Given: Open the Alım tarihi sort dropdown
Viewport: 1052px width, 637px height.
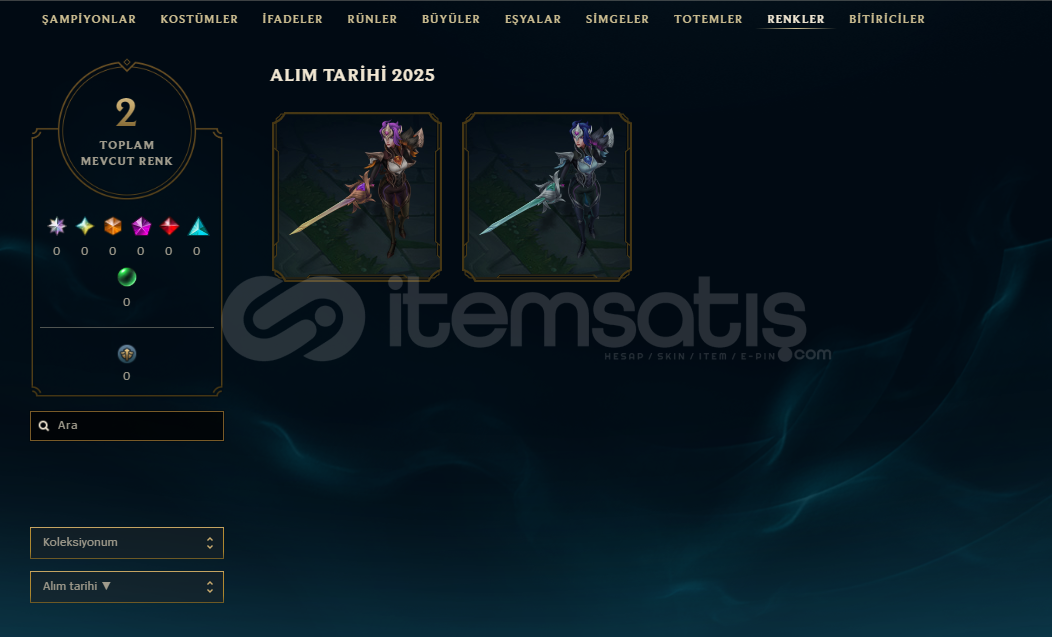Looking at the screenshot, I should [127, 587].
